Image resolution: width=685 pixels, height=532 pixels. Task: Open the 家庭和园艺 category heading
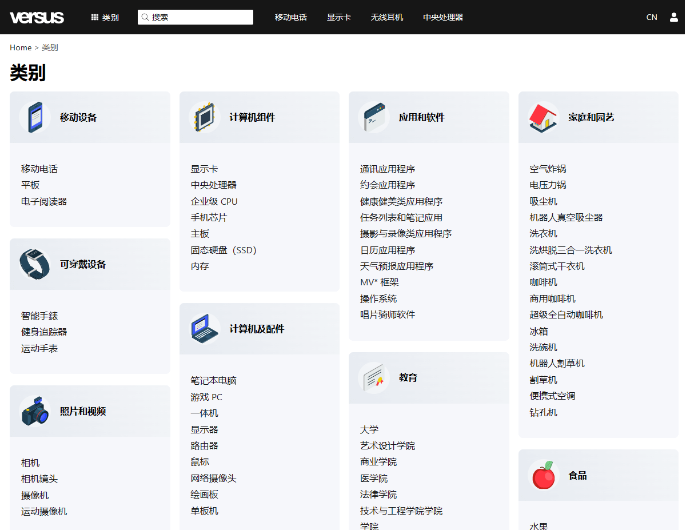point(591,117)
